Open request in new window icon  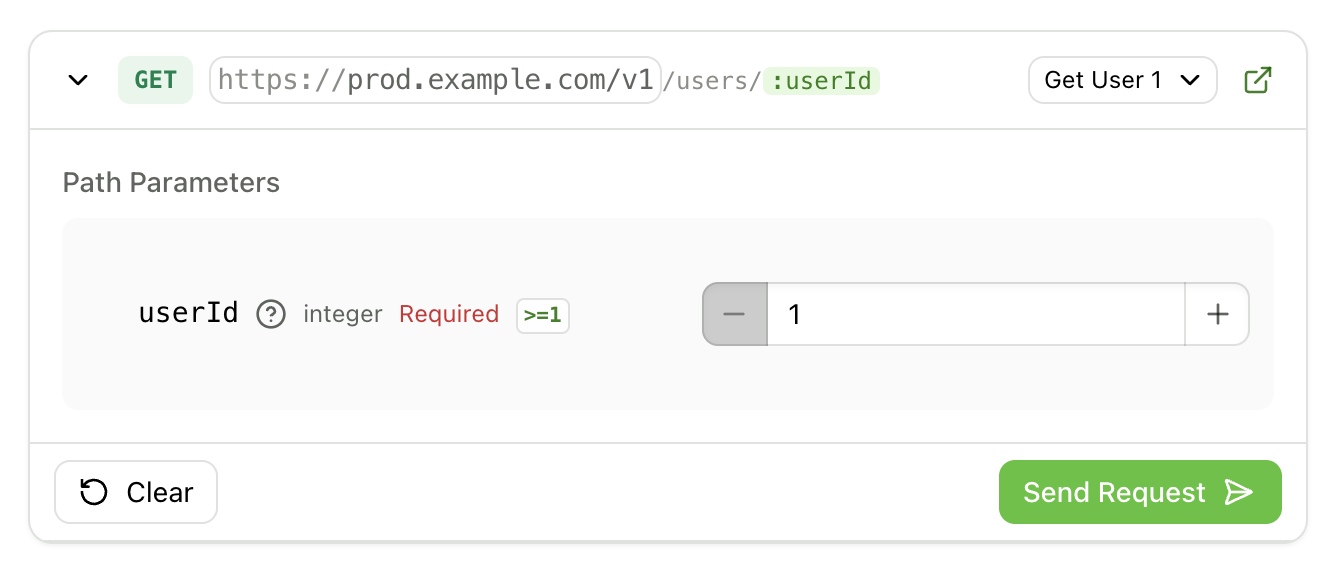[1257, 81]
